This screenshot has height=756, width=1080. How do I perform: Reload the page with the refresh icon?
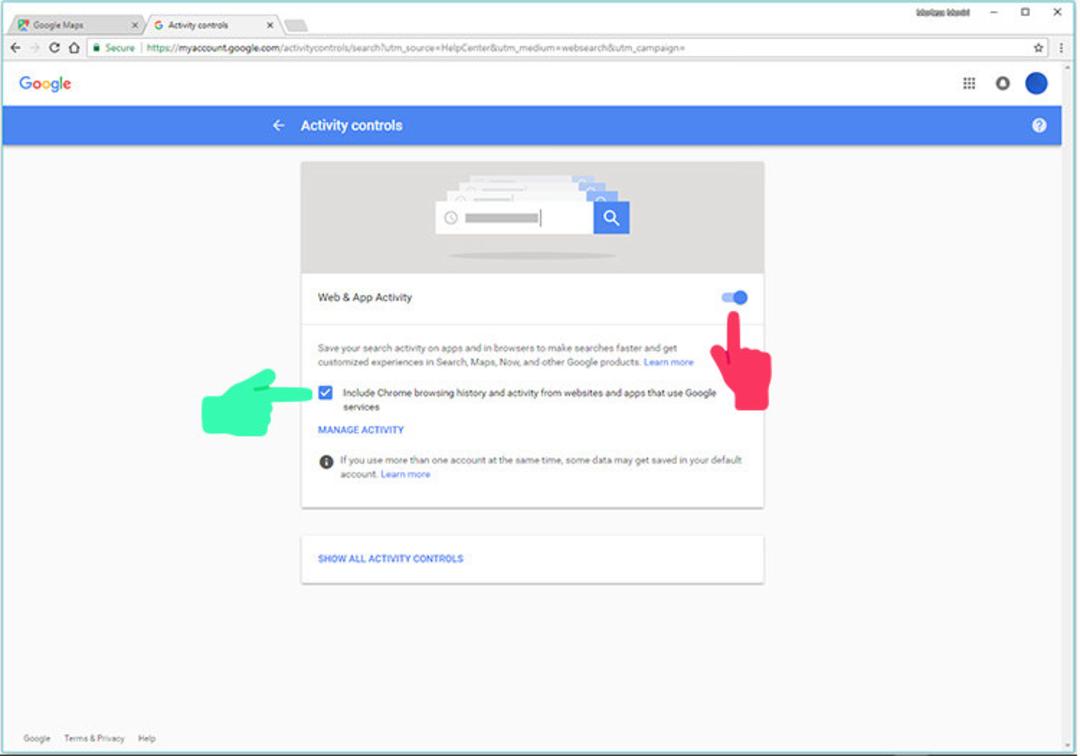(54, 48)
